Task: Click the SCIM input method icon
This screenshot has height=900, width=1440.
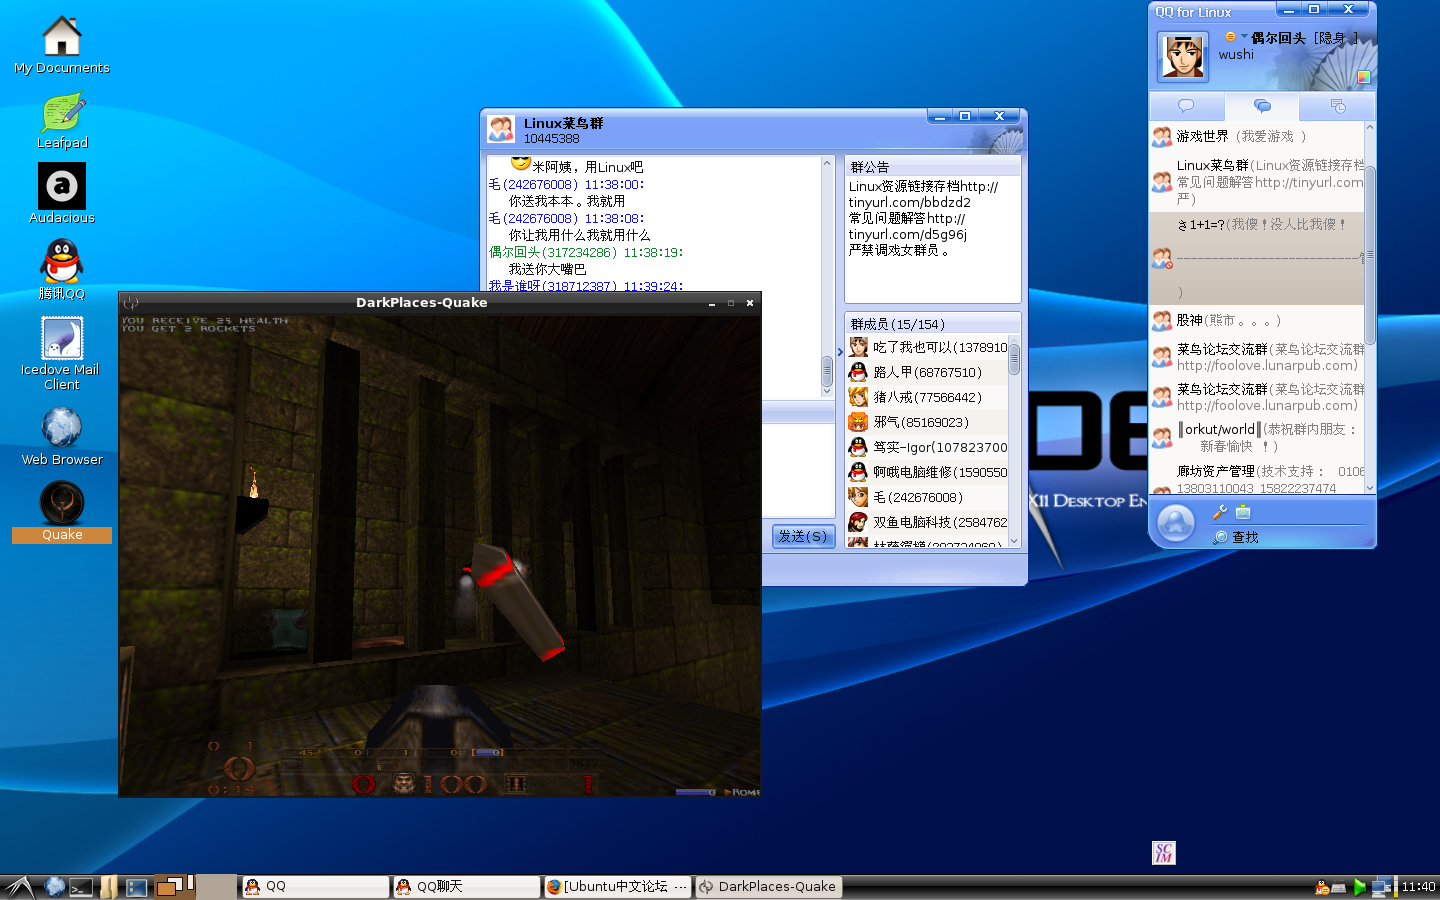Action: tap(1164, 853)
